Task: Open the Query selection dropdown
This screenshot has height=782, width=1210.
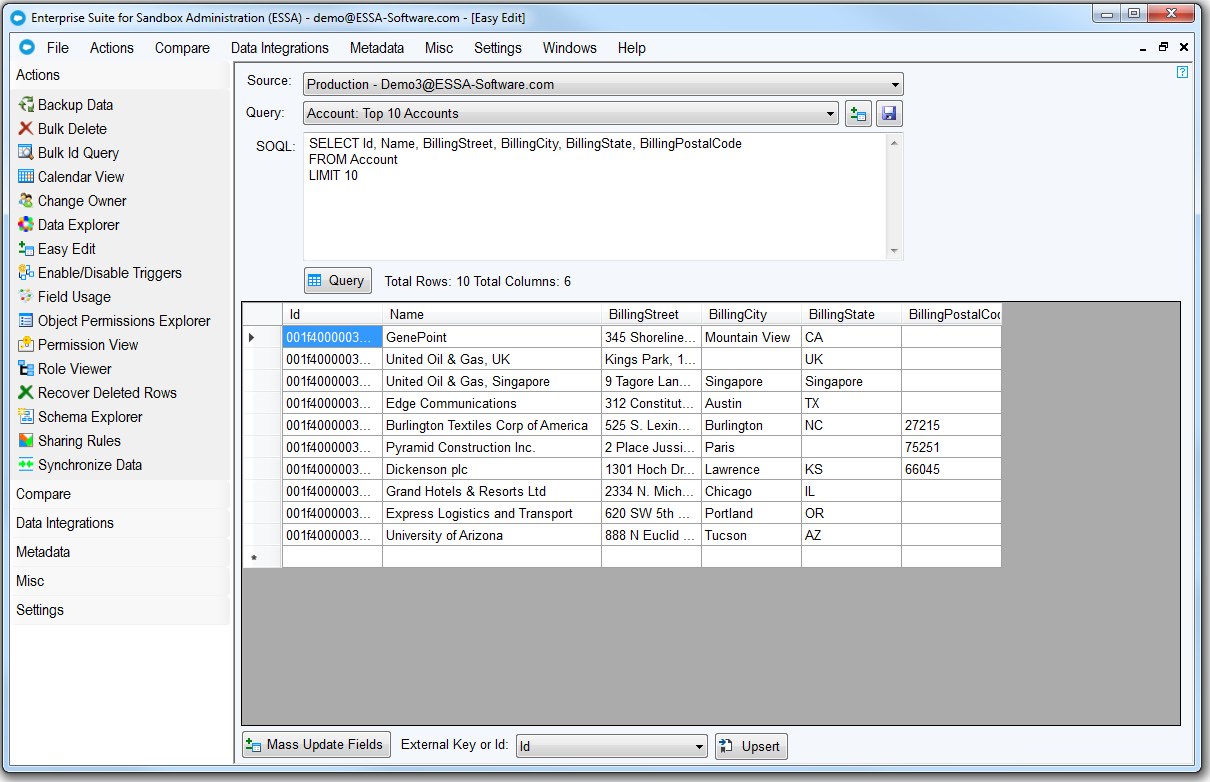Action: [571, 114]
